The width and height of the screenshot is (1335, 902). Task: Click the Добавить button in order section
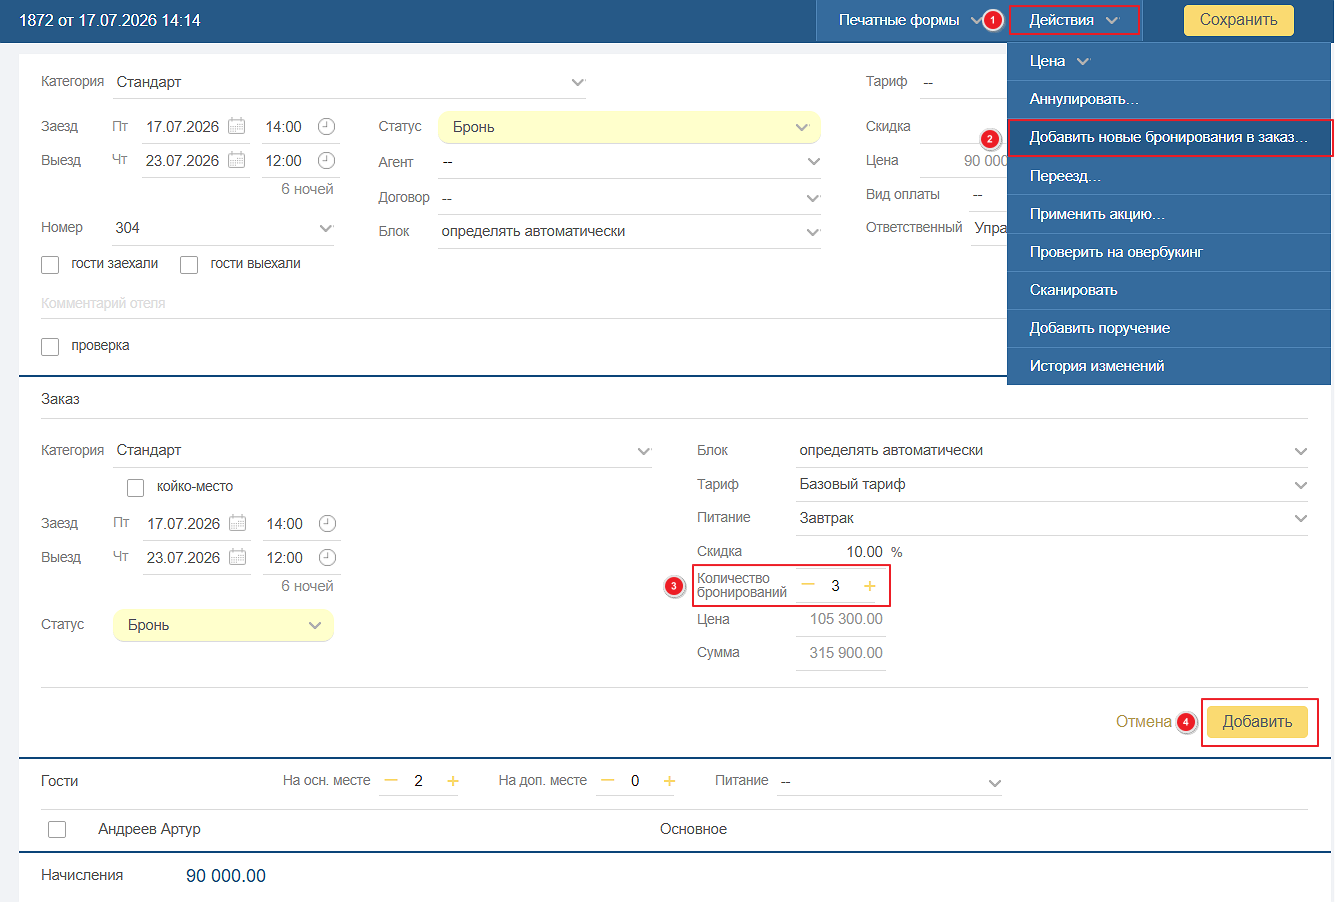(1257, 722)
